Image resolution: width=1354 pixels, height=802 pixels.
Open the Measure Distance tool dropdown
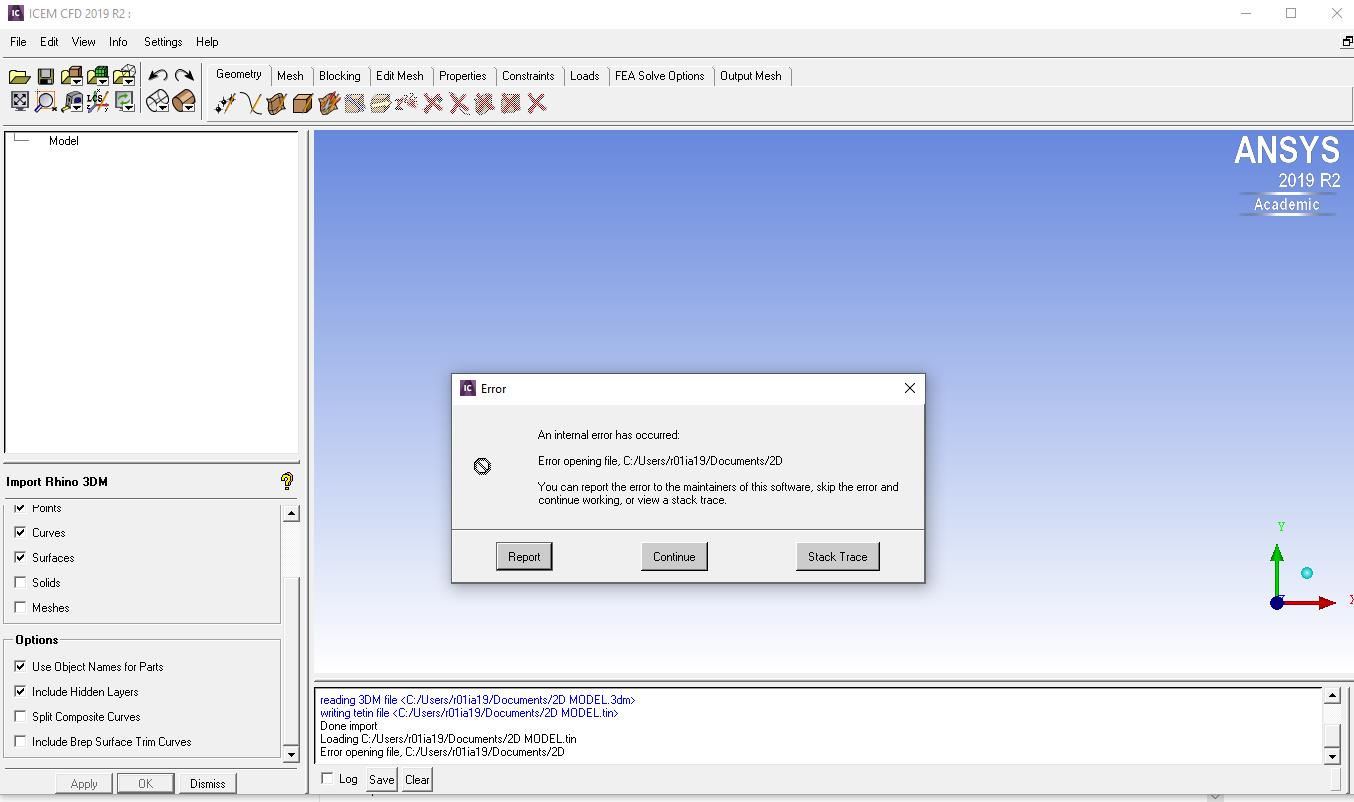[71, 101]
